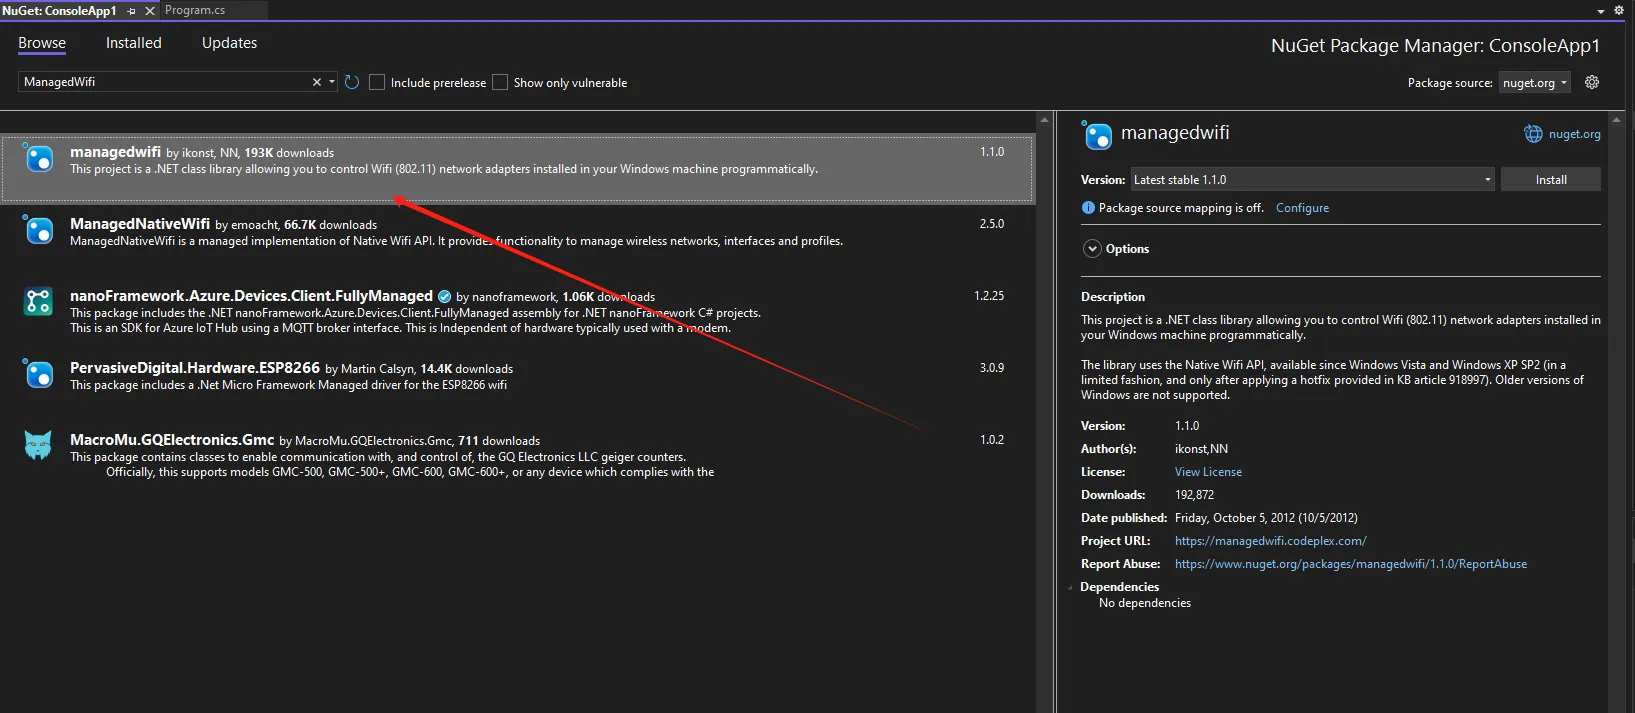Select the ManagedNativeWifi package name
The width and height of the screenshot is (1635, 713).
tap(140, 224)
